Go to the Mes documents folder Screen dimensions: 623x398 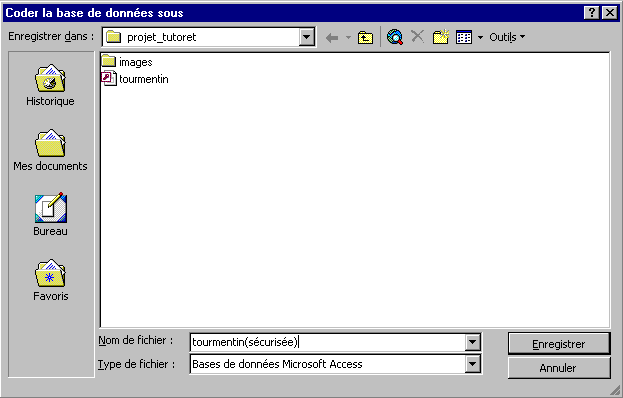50,150
